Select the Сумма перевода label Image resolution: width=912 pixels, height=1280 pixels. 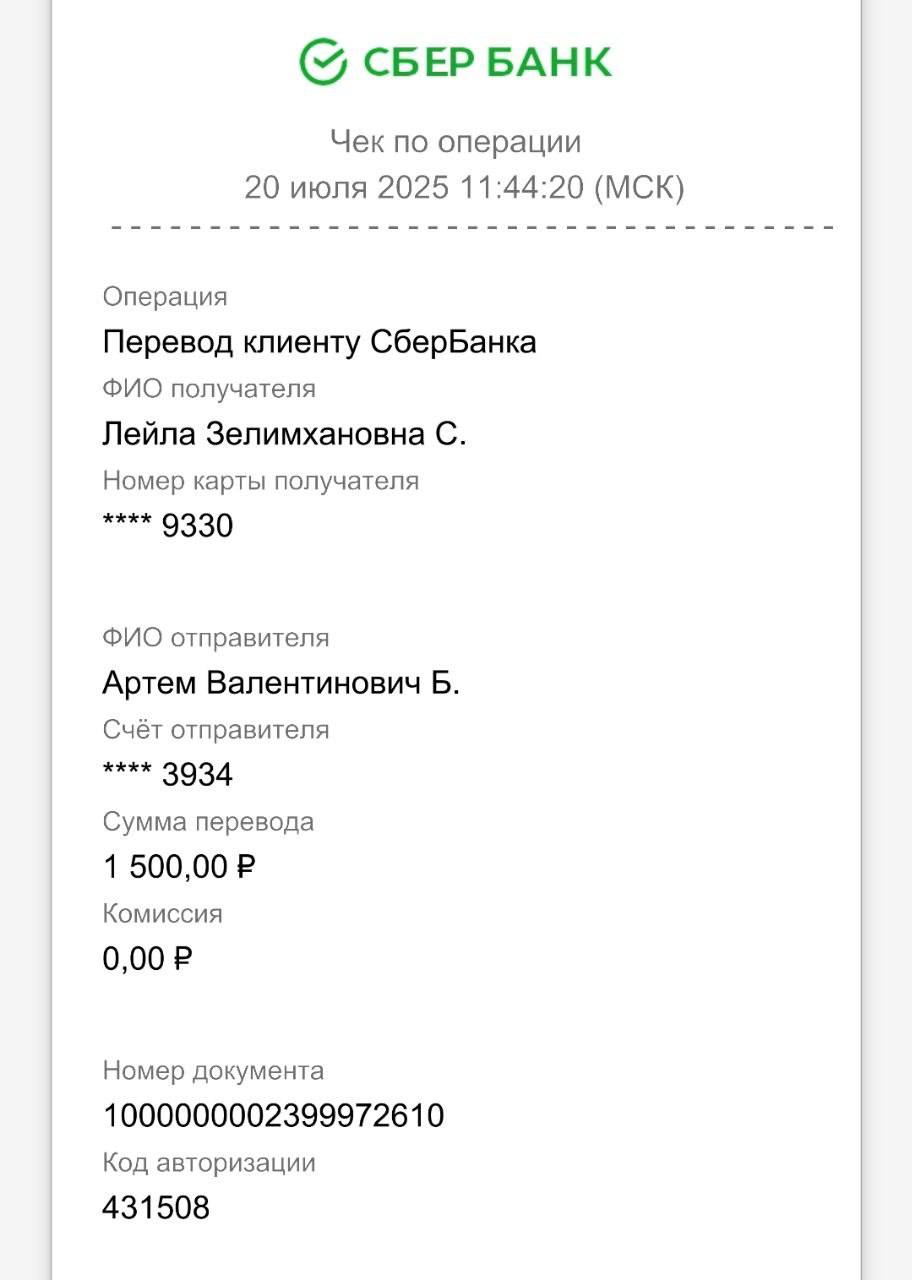[208, 823]
